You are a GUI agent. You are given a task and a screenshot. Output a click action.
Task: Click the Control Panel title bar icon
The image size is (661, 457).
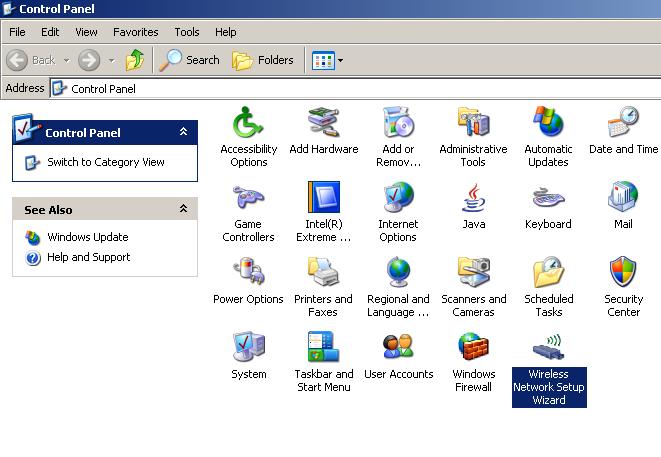9,8
